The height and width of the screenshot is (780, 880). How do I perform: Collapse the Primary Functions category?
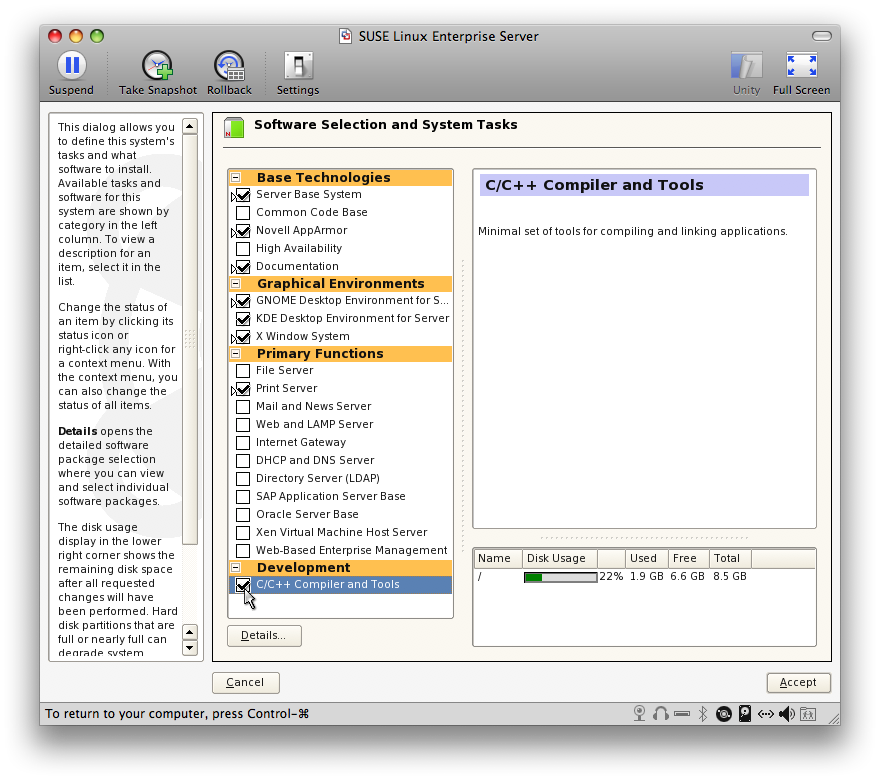[x=236, y=354]
